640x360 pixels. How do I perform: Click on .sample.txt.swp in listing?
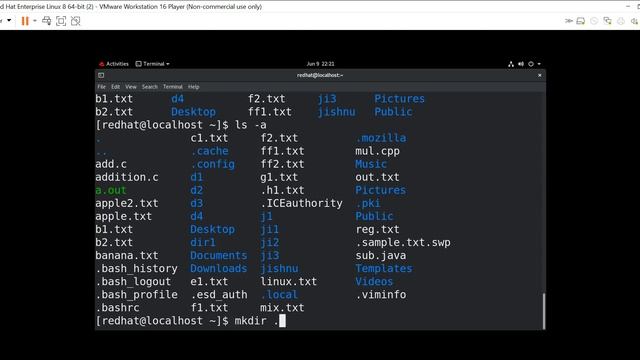click(403, 242)
